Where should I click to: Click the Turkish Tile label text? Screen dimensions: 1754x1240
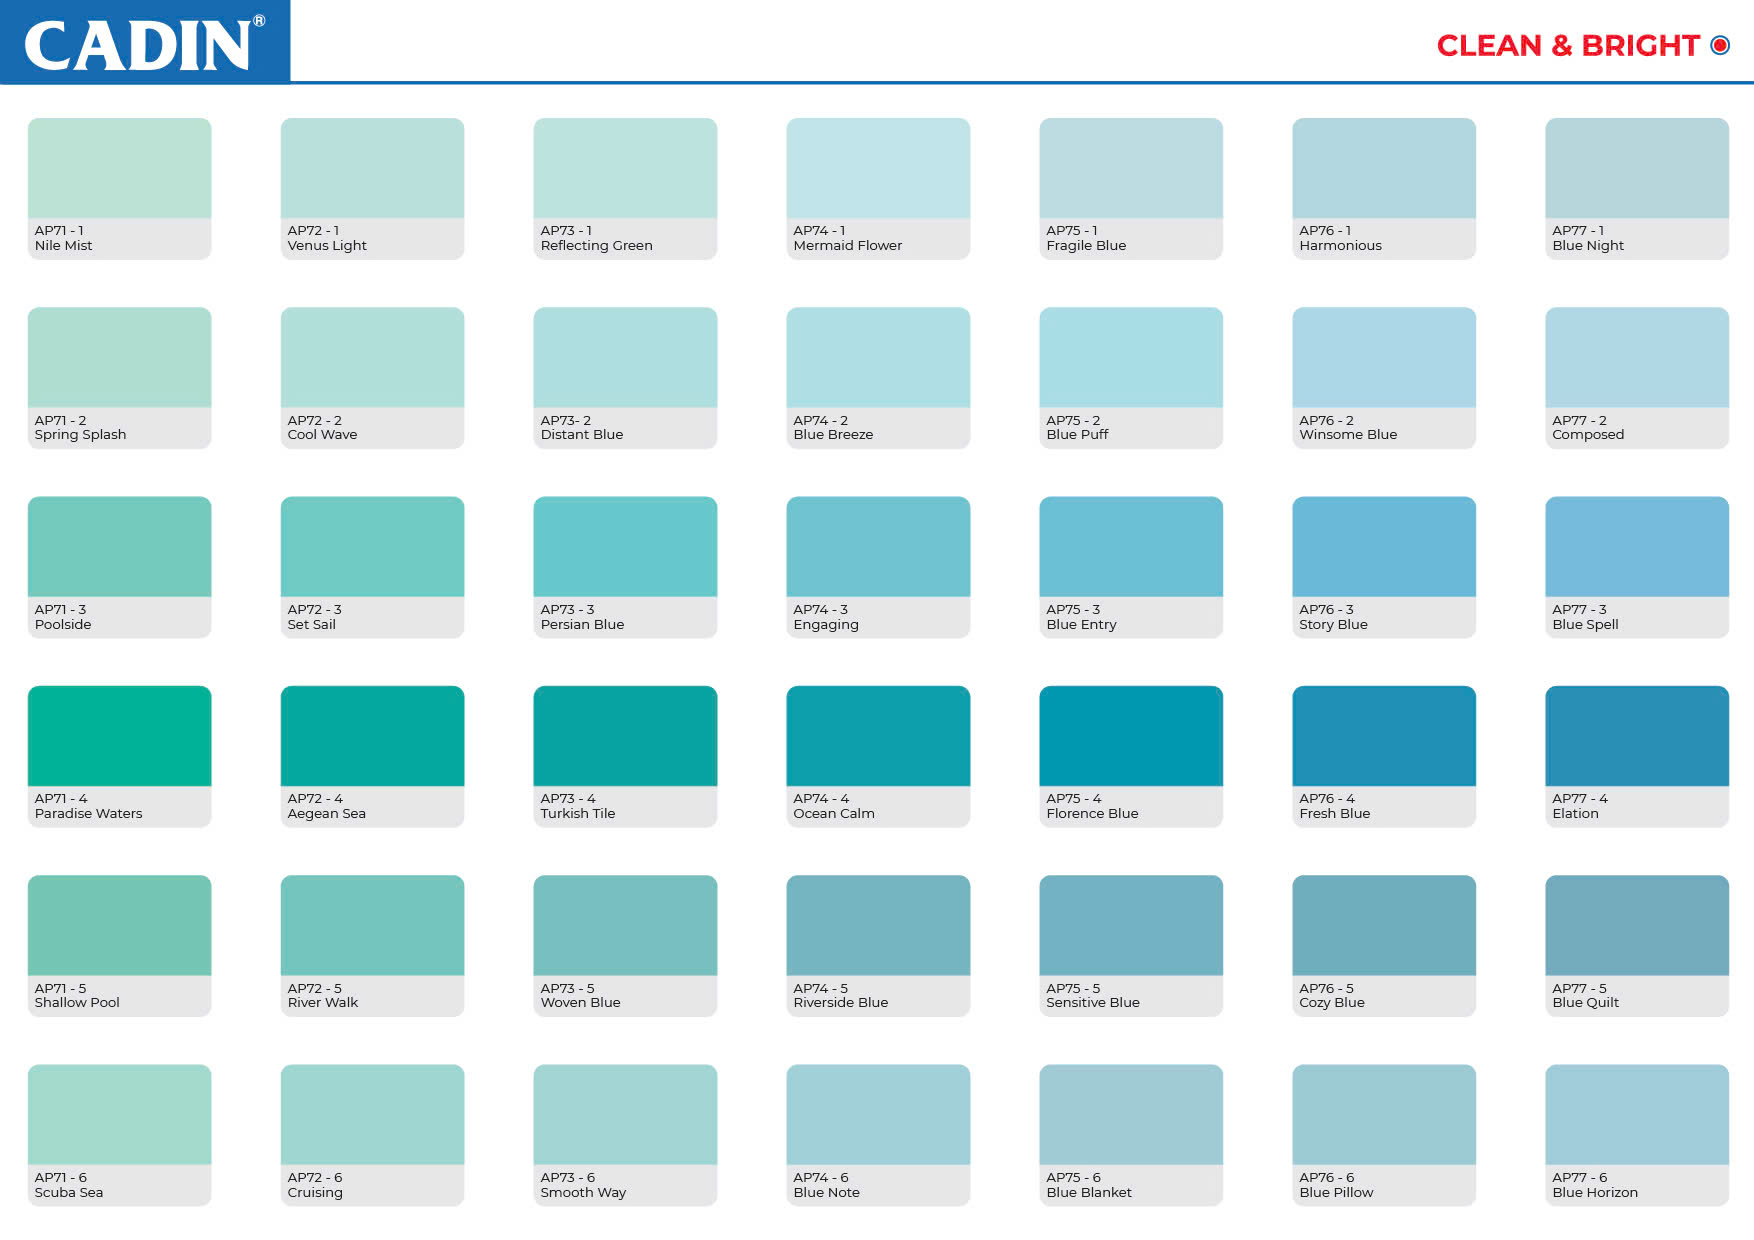[x=577, y=814]
